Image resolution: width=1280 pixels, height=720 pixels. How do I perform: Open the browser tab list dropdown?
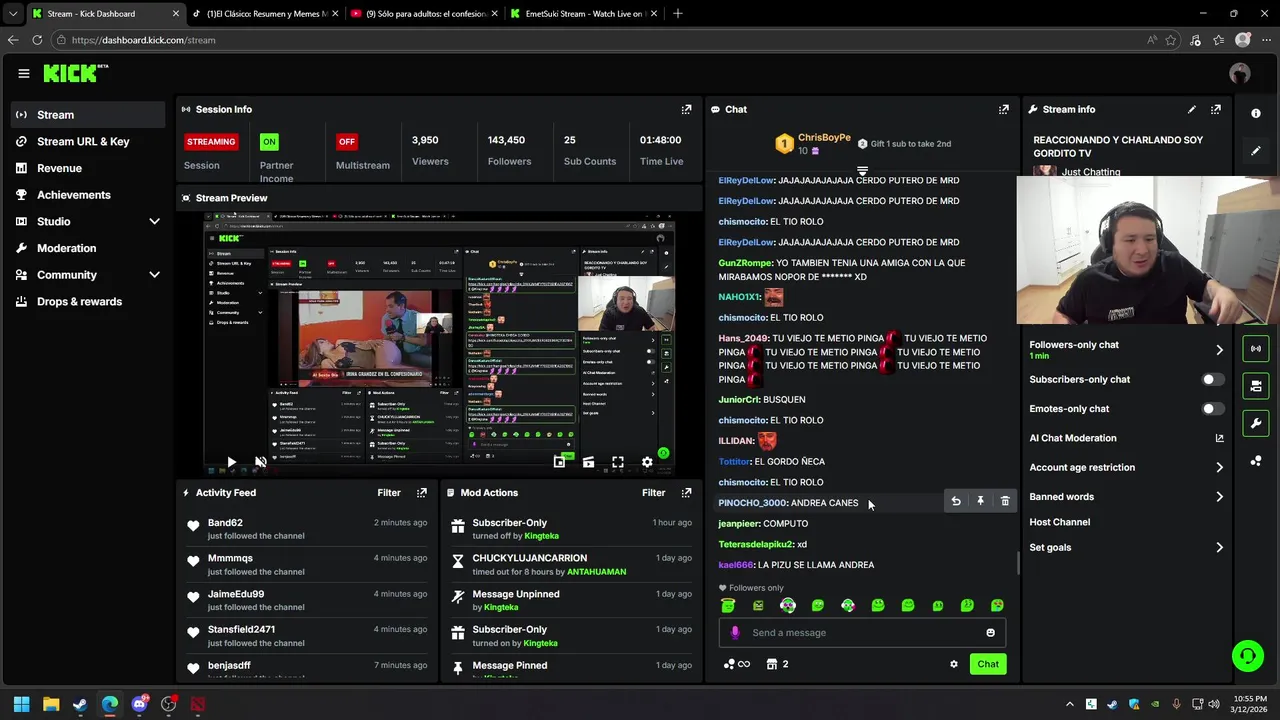coord(12,14)
